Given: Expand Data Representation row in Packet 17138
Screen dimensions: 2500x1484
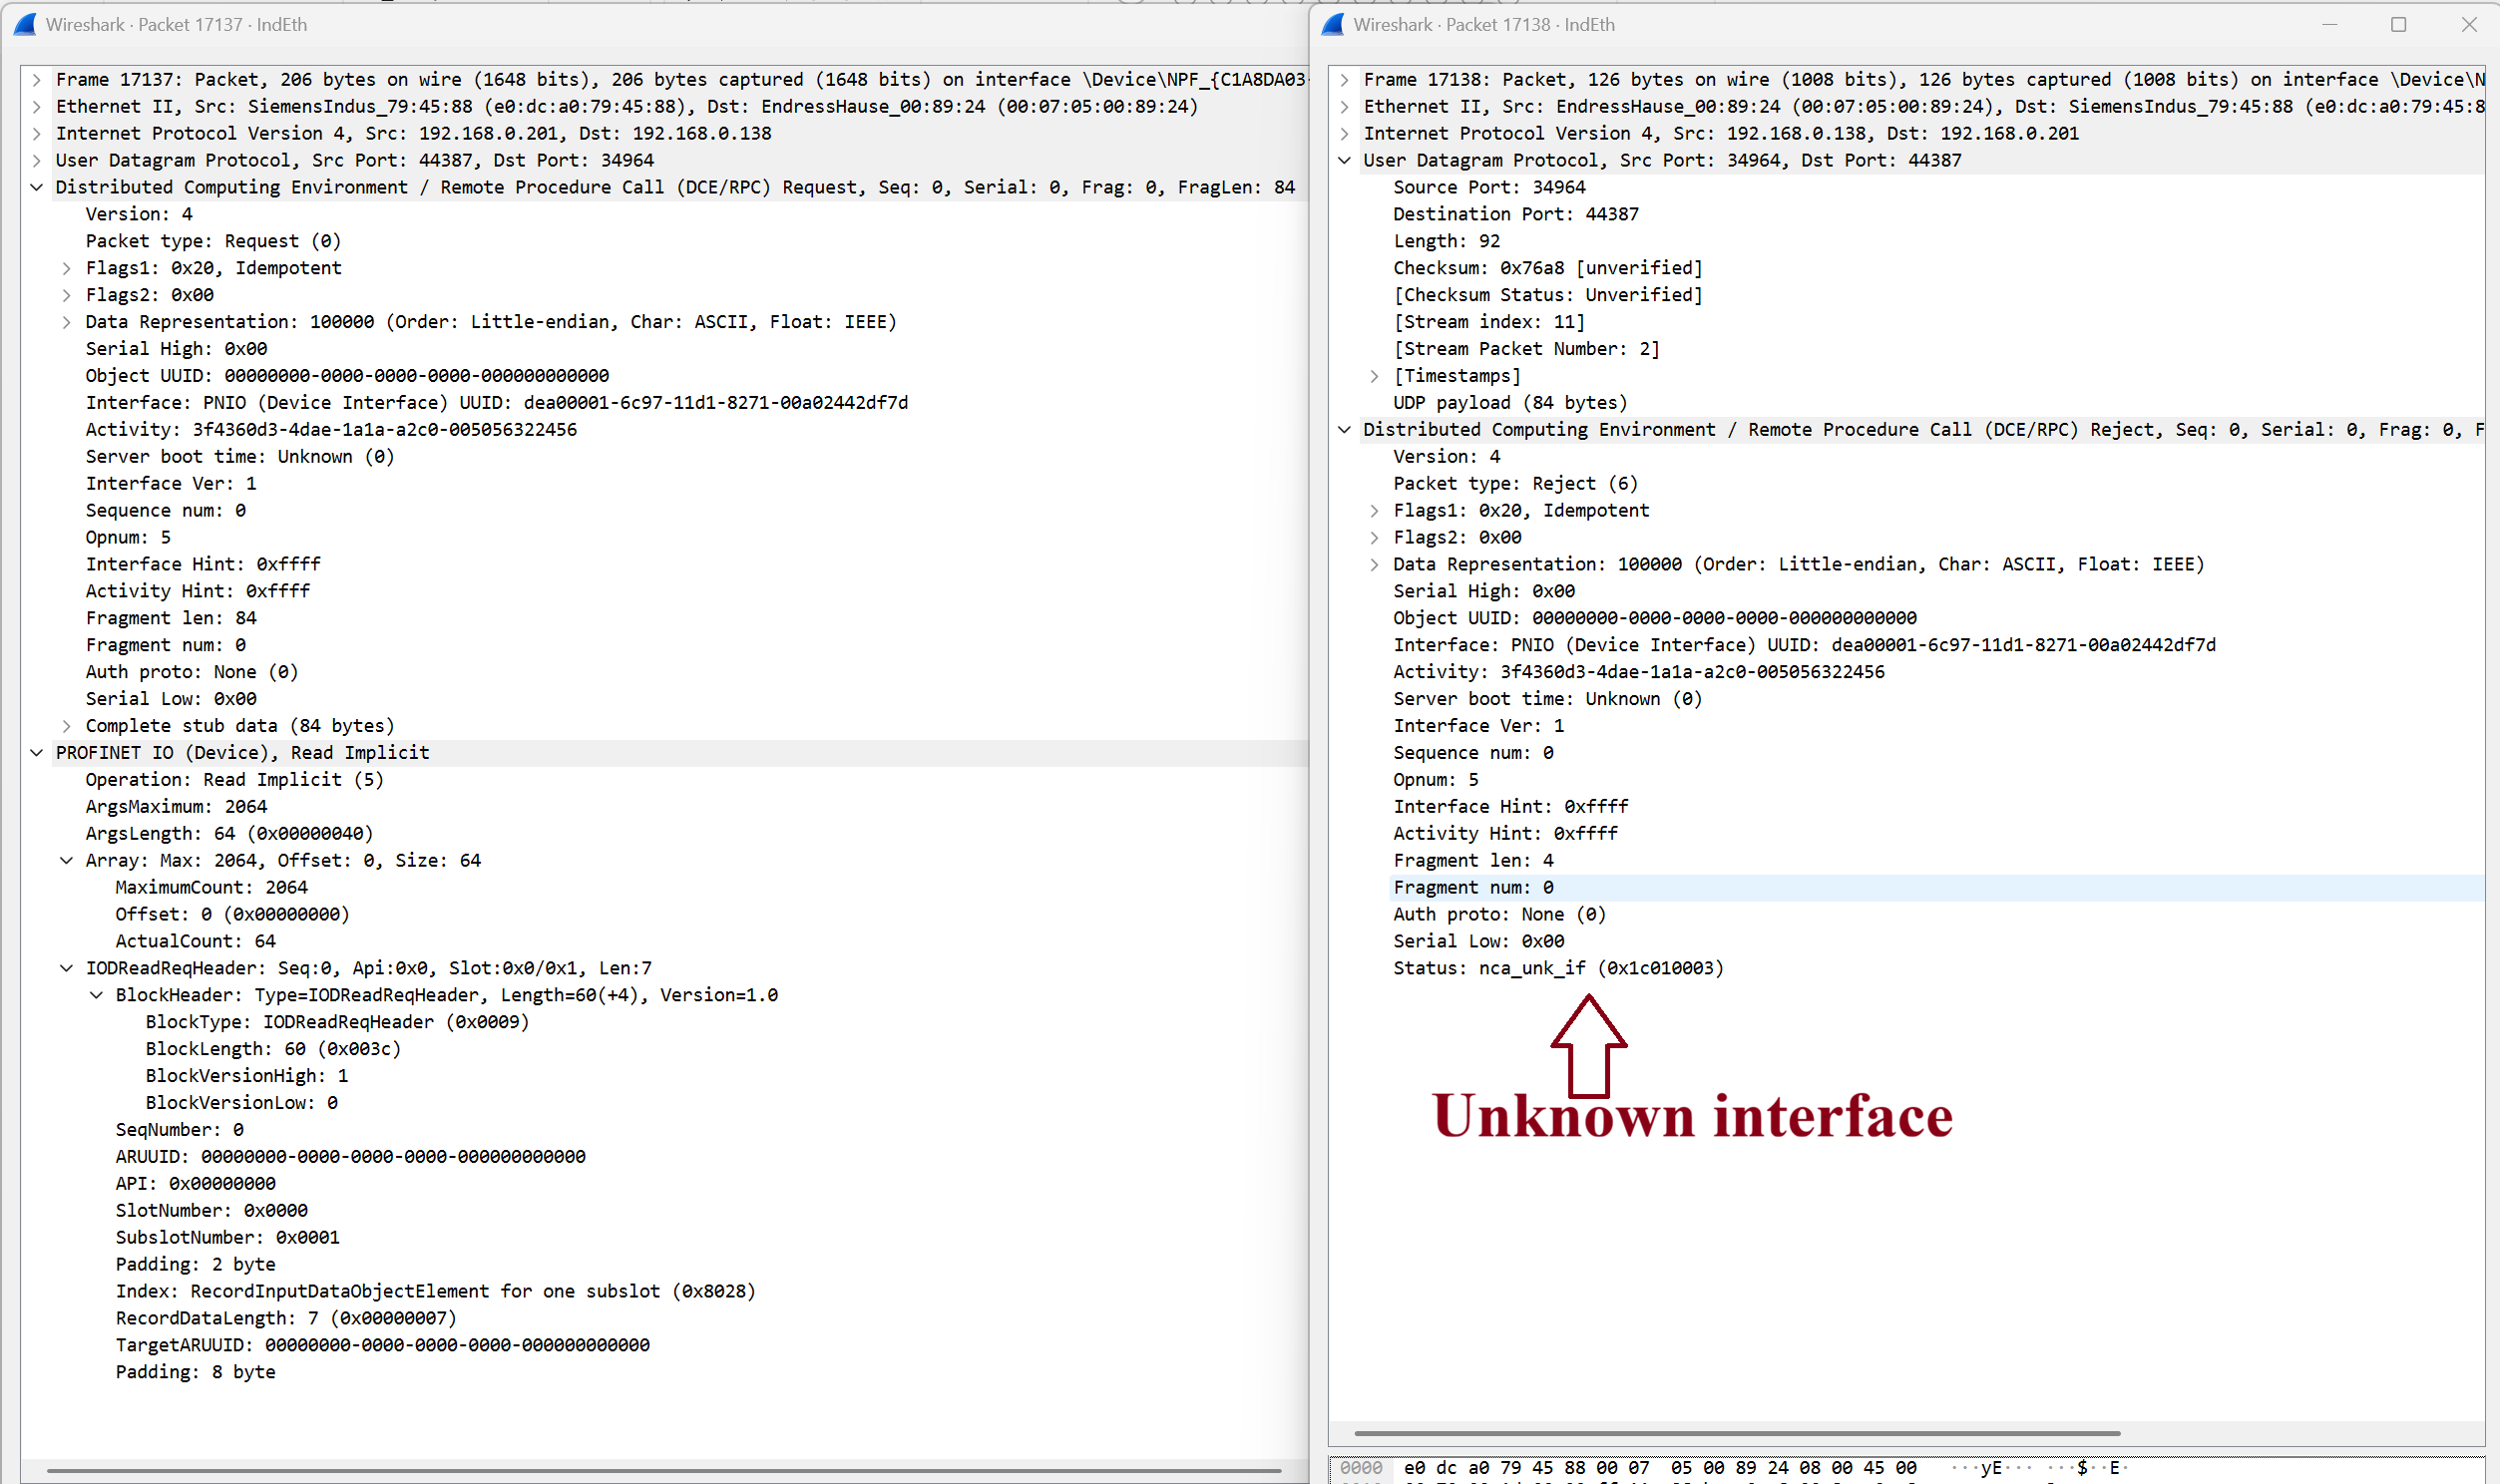Looking at the screenshot, I should click(x=1374, y=565).
